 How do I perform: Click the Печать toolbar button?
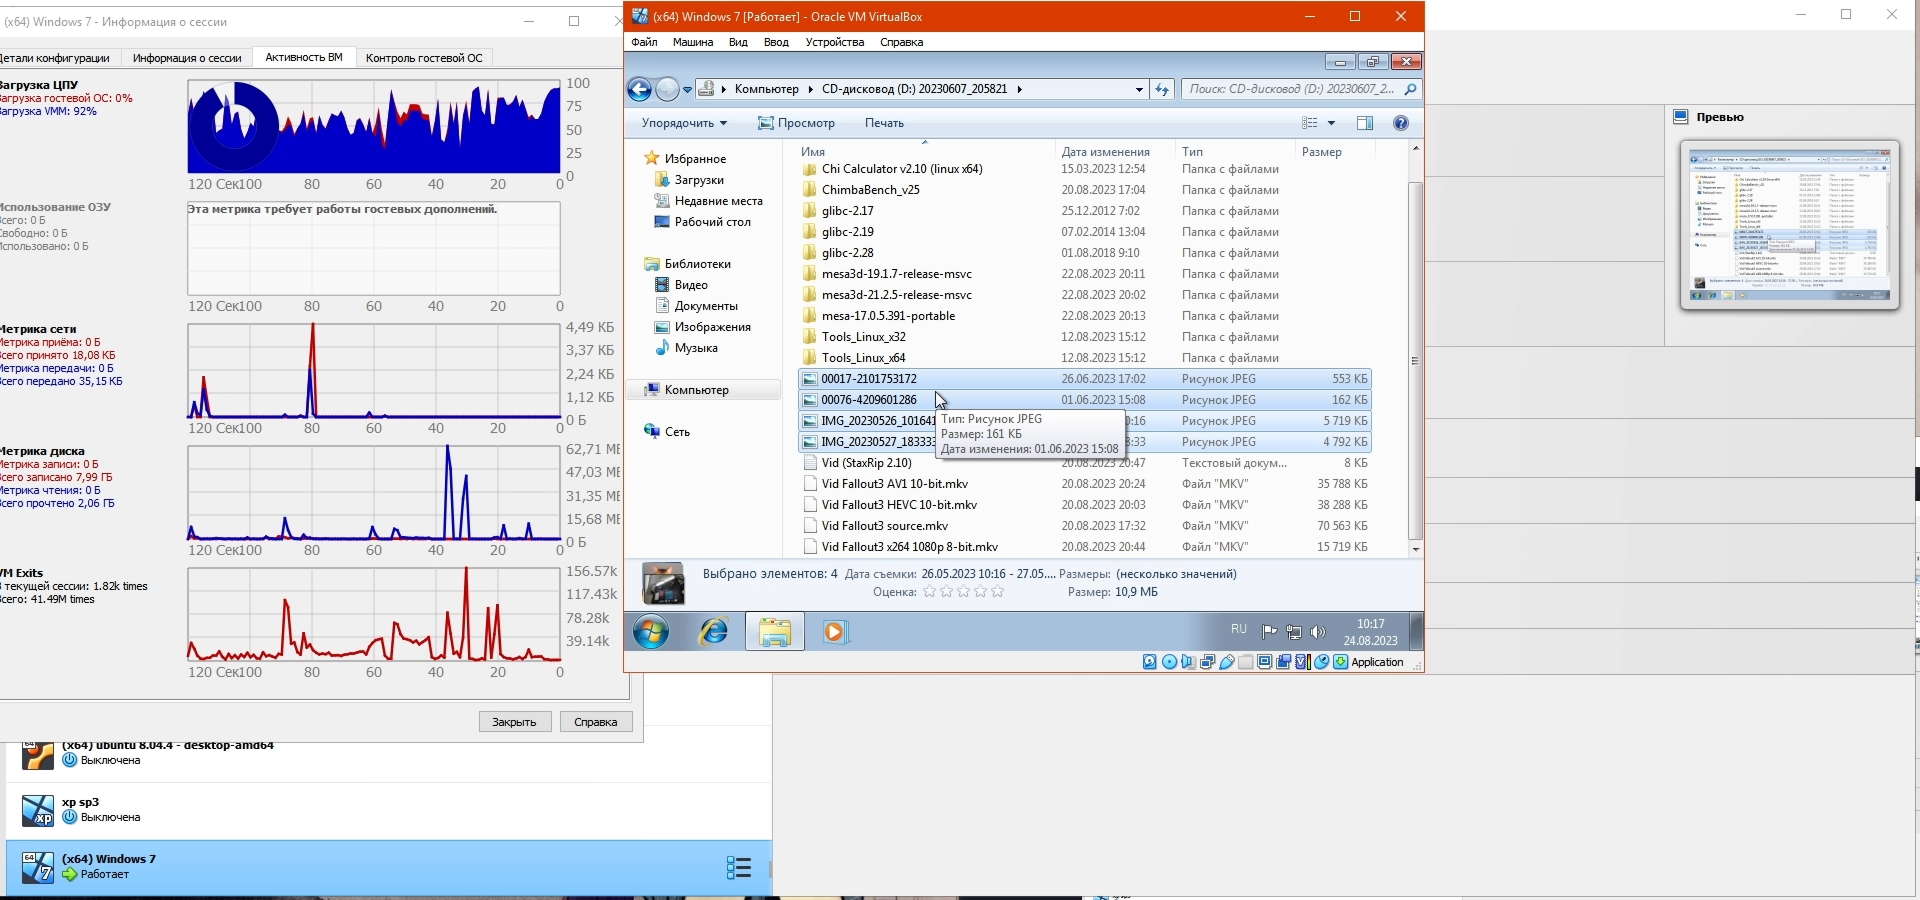pyautogui.click(x=884, y=123)
